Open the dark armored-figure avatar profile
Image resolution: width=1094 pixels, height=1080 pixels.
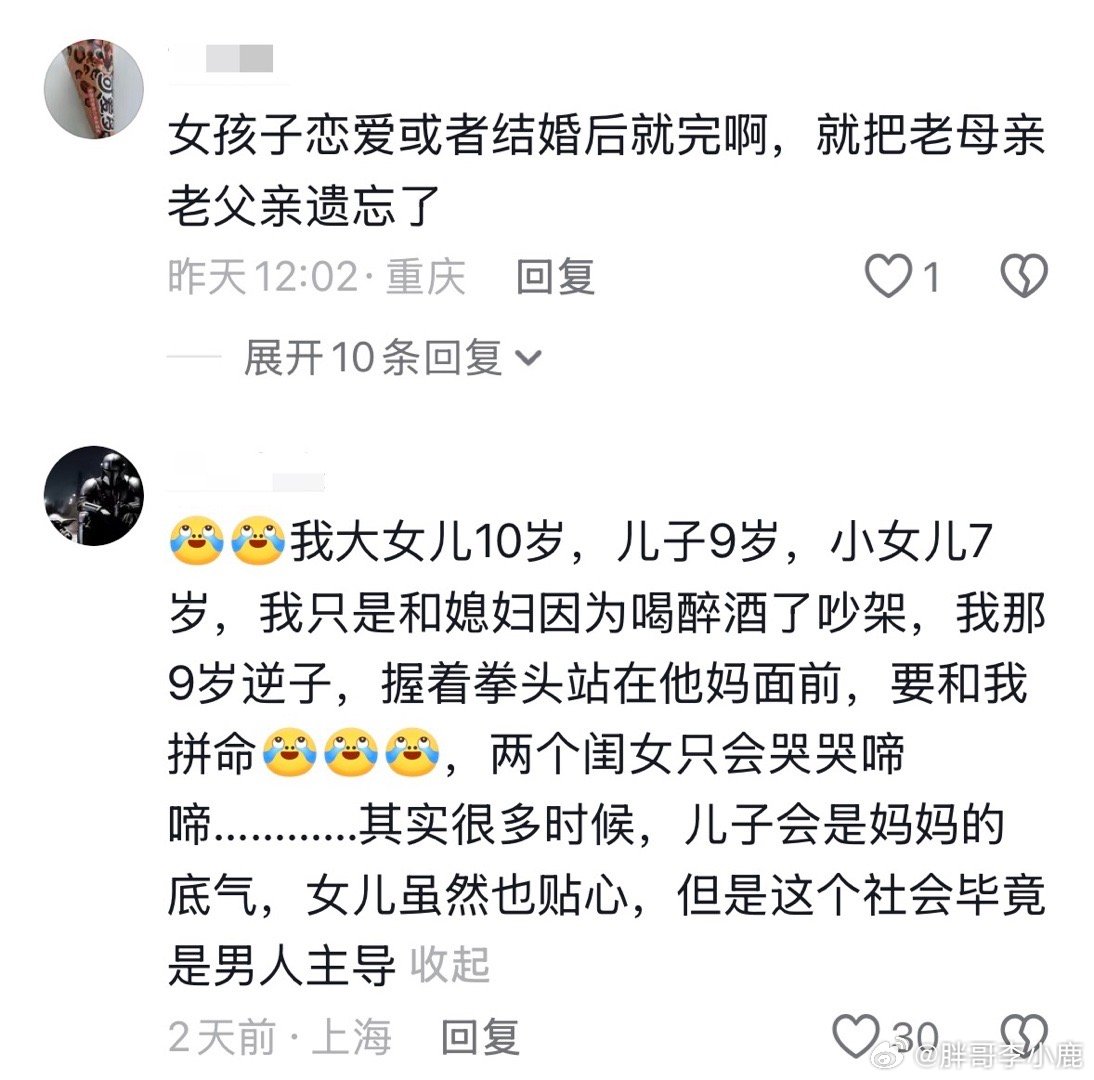[93, 495]
